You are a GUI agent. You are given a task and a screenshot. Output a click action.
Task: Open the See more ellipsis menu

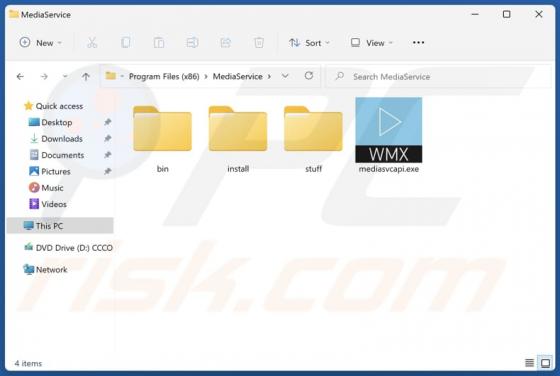coord(418,43)
